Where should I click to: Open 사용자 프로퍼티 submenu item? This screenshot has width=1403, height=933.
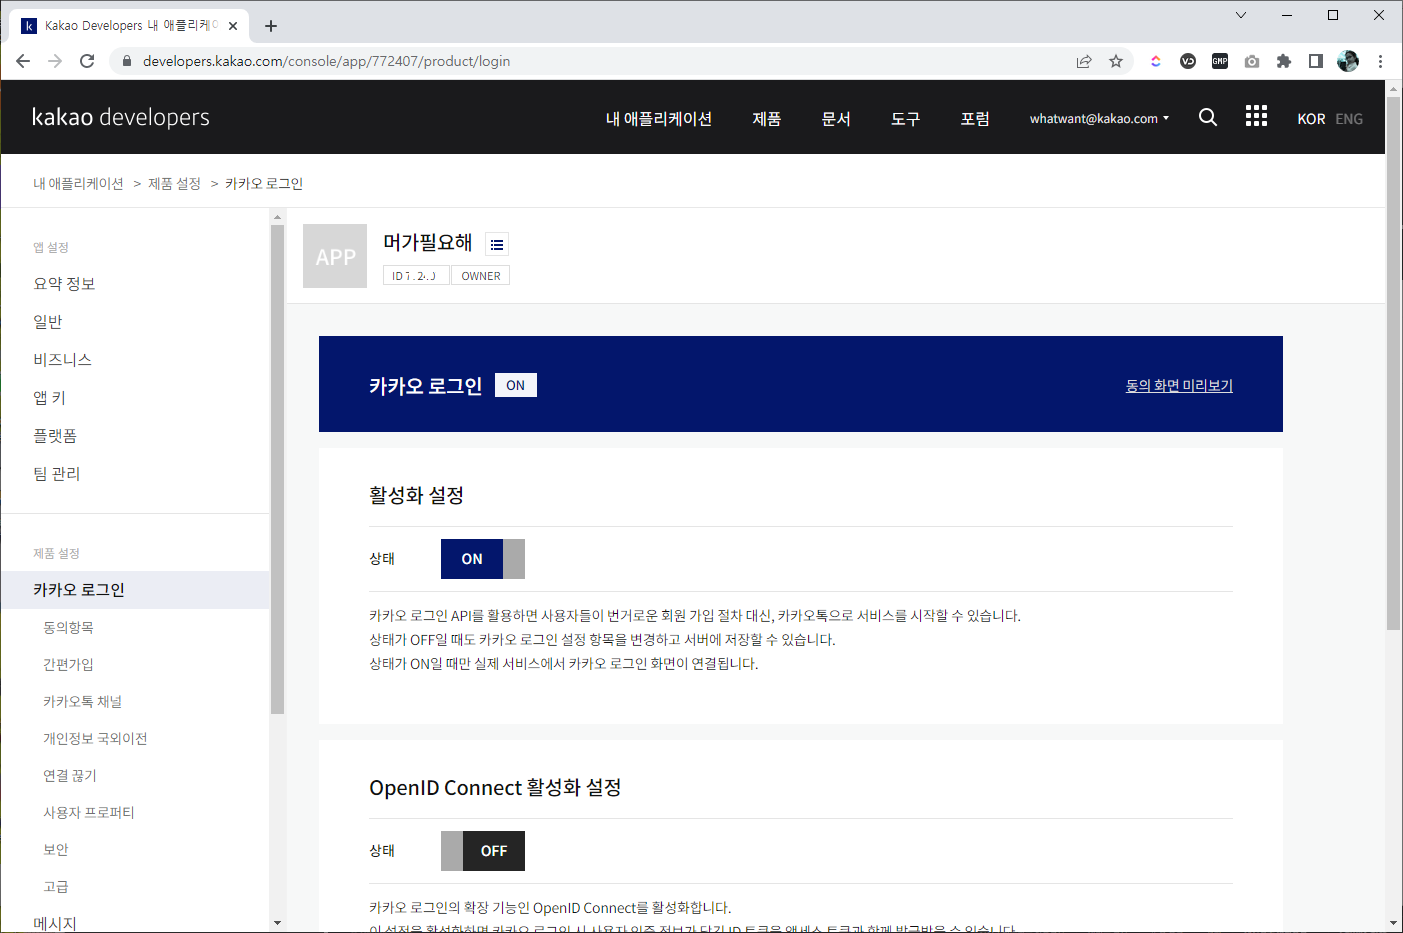coord(88,812)
